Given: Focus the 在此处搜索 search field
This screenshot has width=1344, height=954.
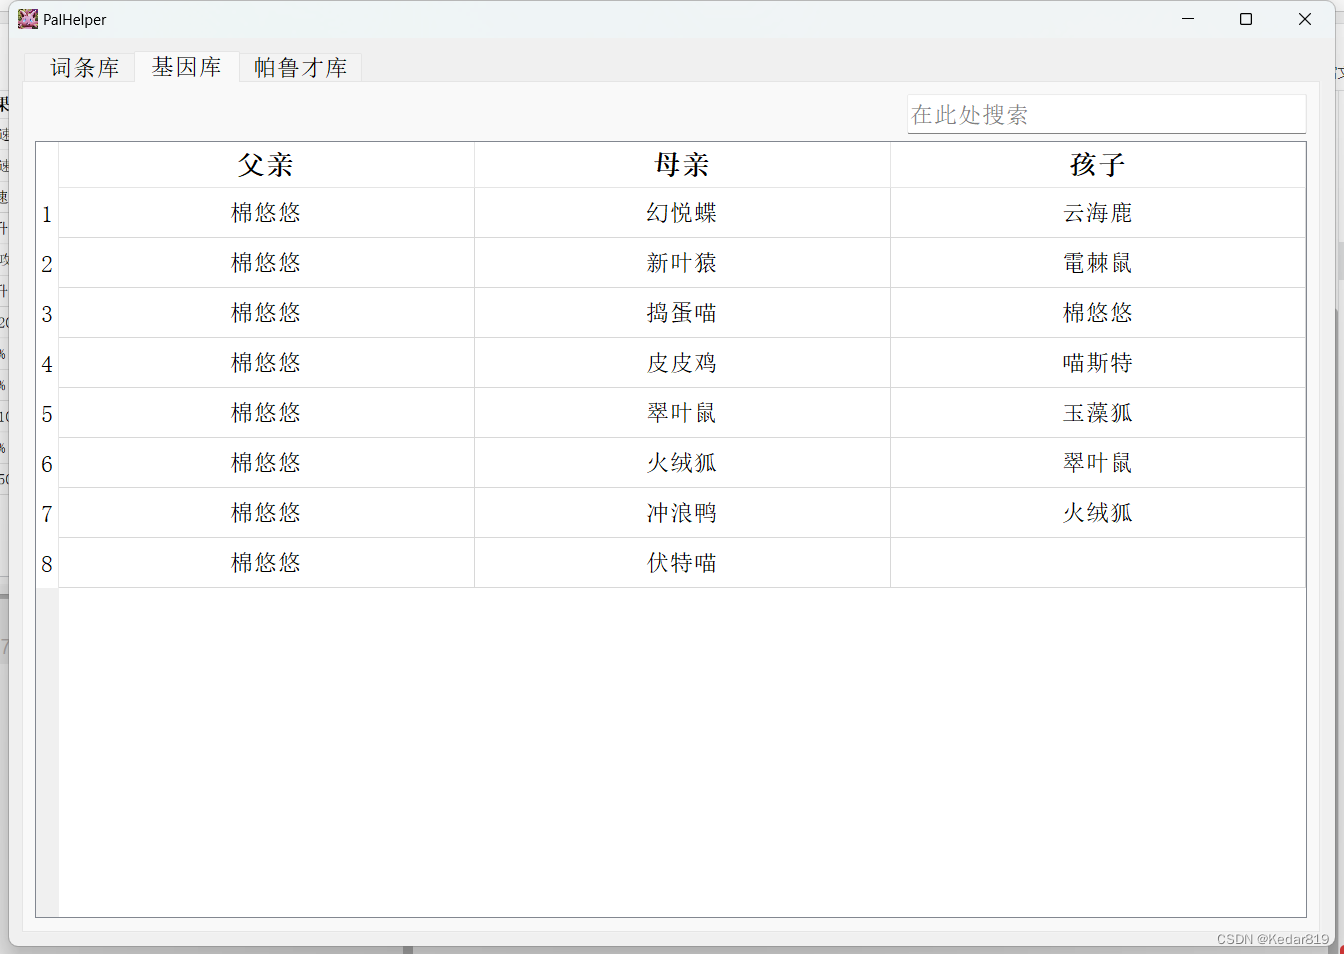Looking at the screenshot, I should click(x=1106, y=114).
